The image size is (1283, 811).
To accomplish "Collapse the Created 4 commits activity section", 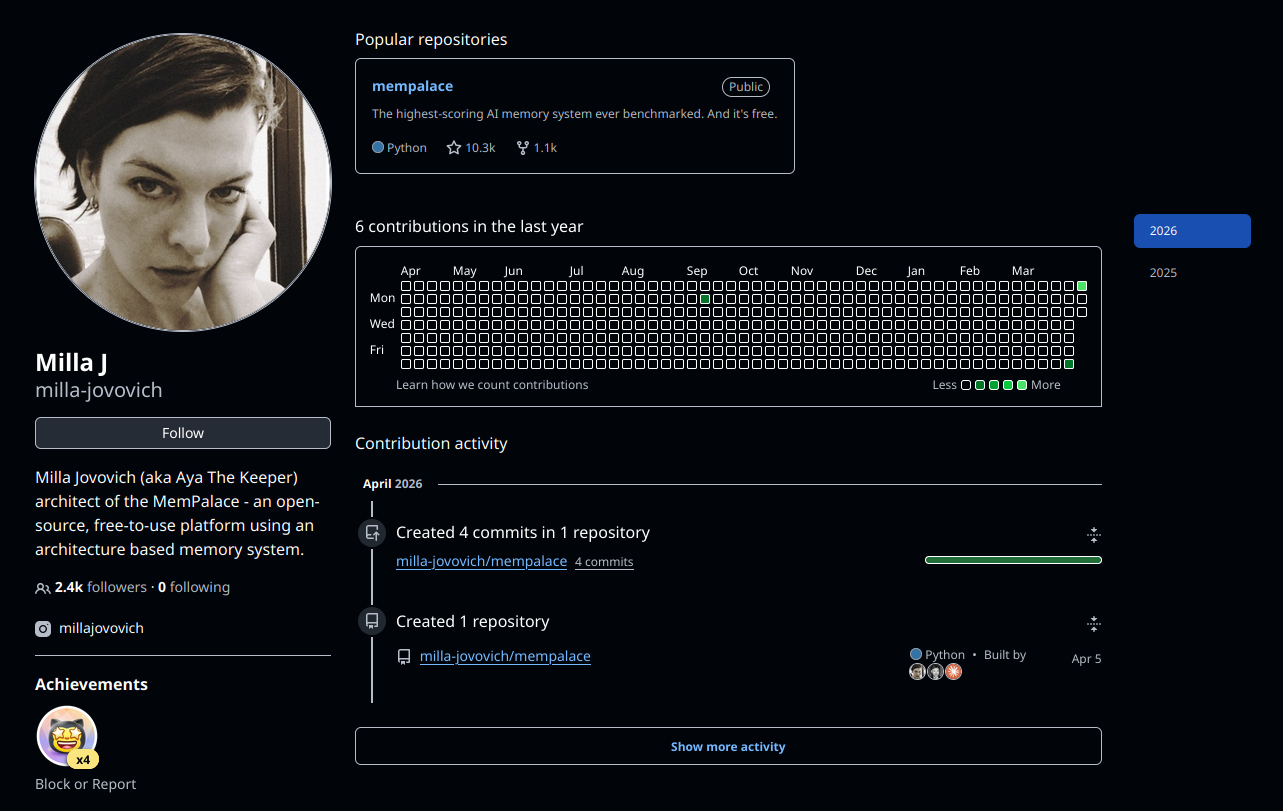I will click(1093, 534).
